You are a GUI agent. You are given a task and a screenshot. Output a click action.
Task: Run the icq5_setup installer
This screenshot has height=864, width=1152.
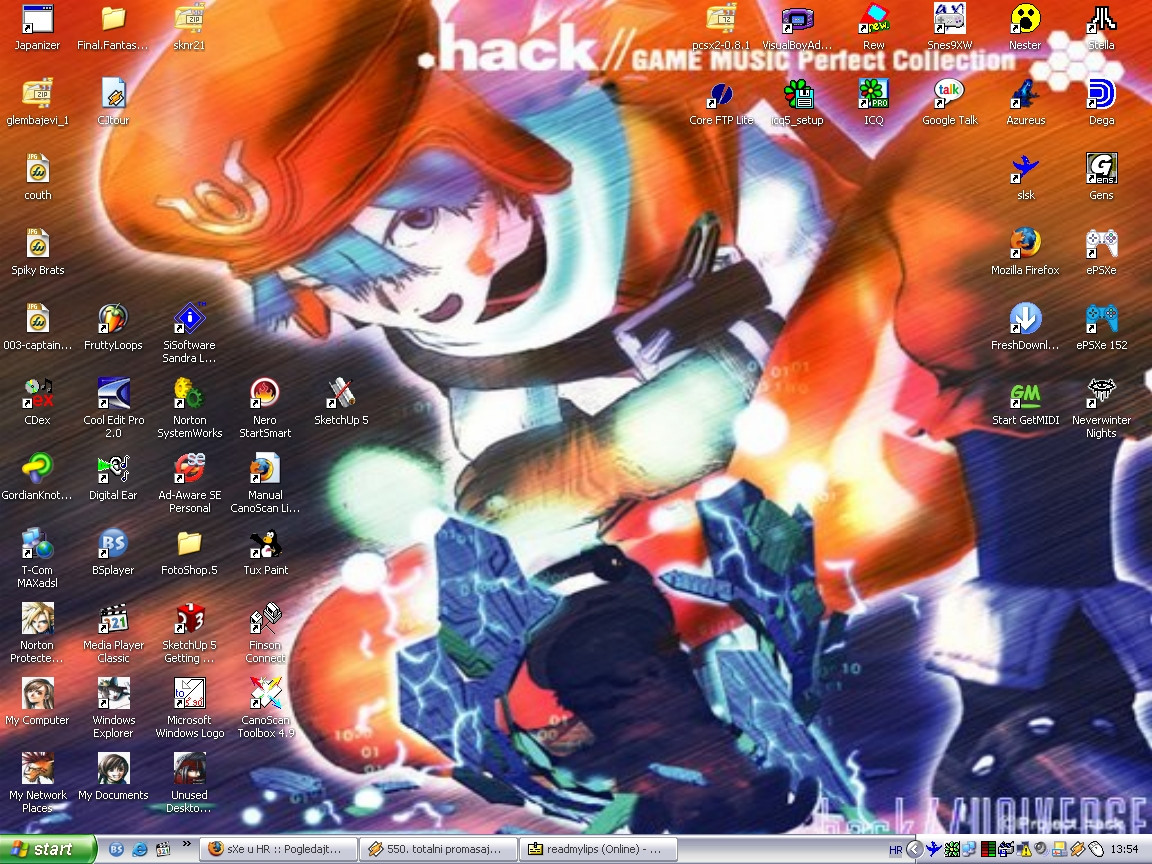click(x=797, y=102)
